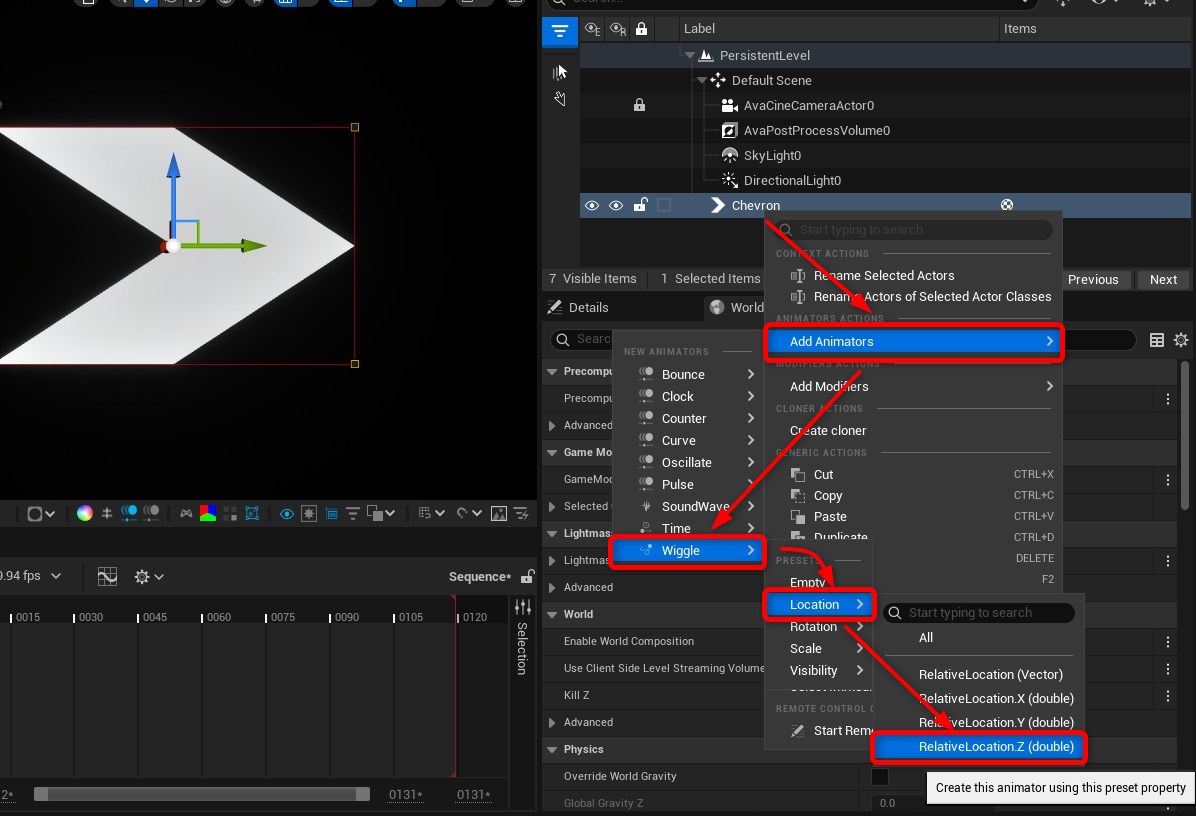Click the starburst square icon in viewport toolbar
This screenshot has height=816, width=1196.
[309, 513]
